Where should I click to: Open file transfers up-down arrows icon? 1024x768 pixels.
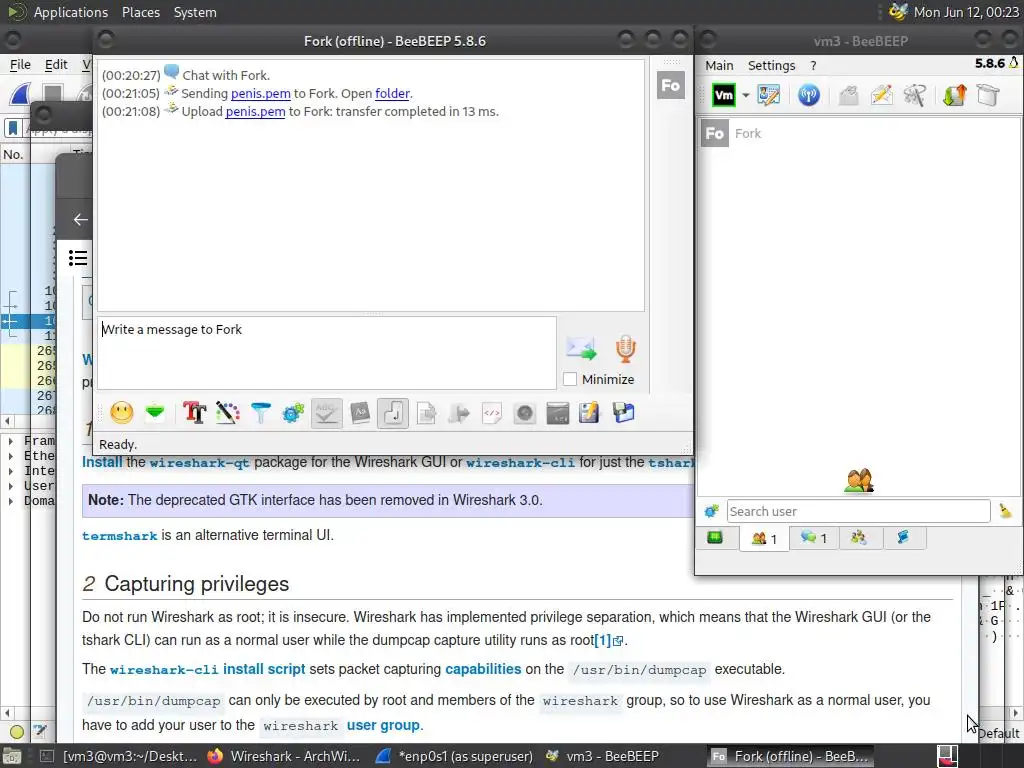(954, 95)
